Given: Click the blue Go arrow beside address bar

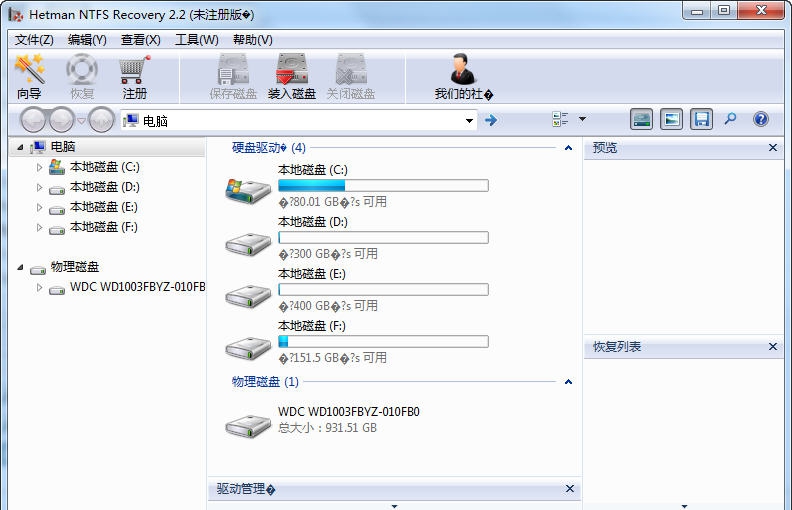Looking at the screenshot, I should (490, 120).
